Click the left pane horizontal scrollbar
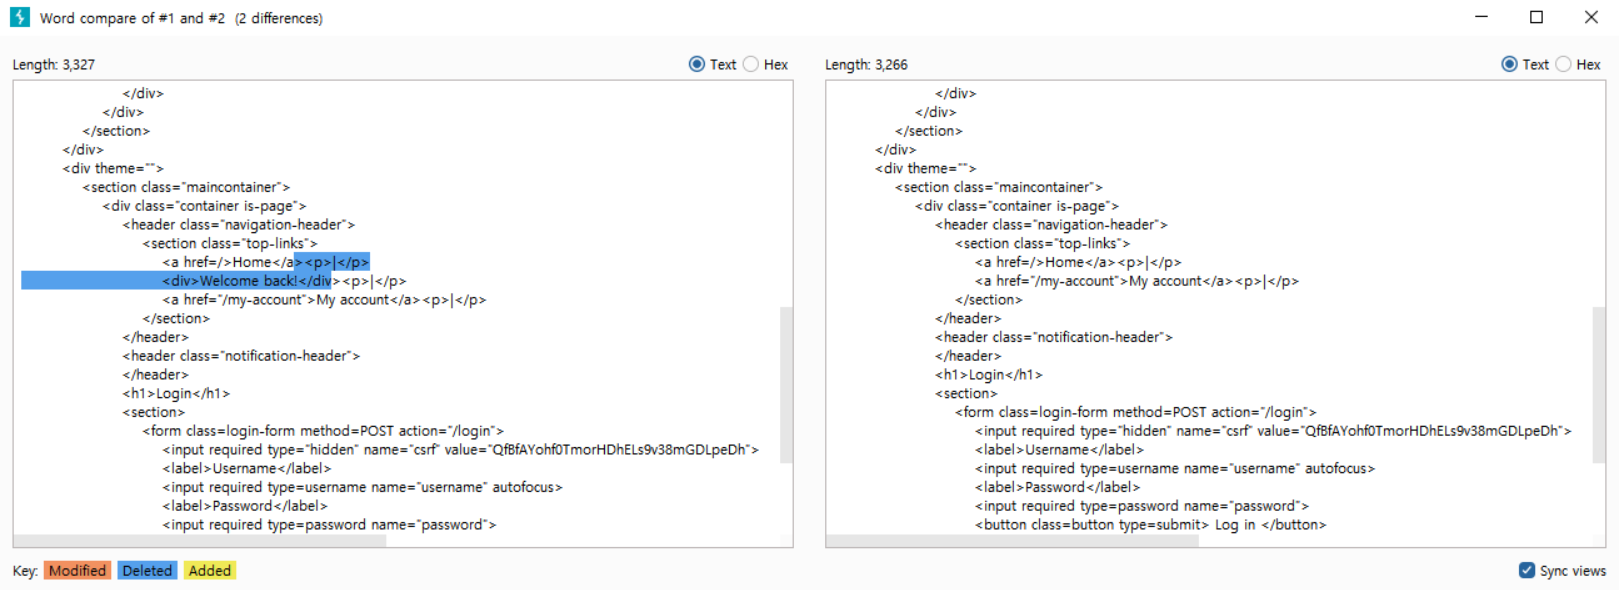This screenshot has width=1619, height=590. click(200, 541)
